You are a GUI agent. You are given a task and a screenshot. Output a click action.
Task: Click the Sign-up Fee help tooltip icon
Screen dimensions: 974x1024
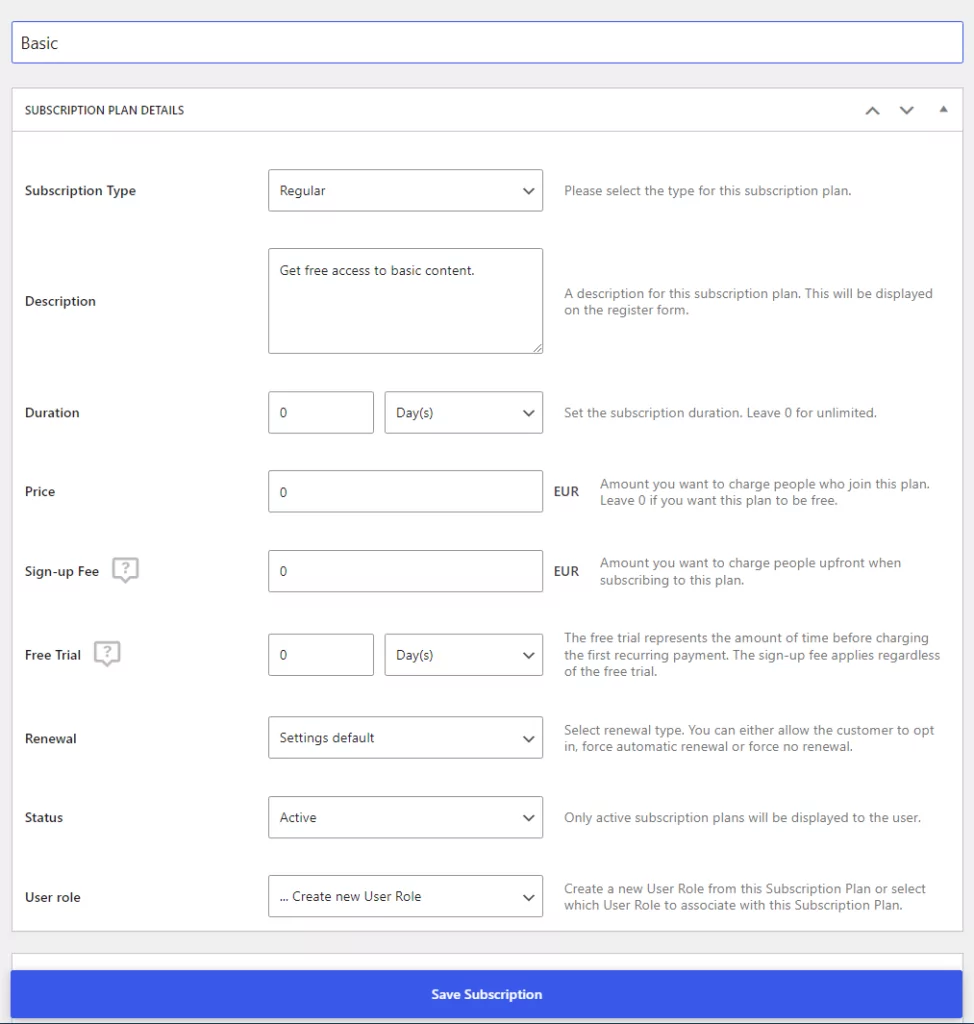click(125, 570)
